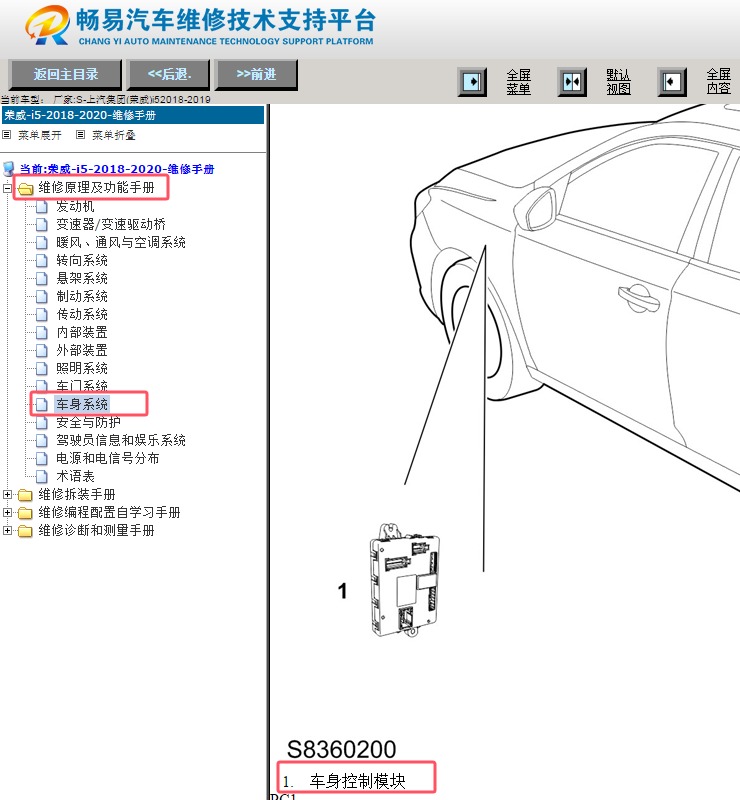Image resolution: width=740 pixels, height=800 pixels.
Task: Click the document icon beside 悬架系统
Action: (x=42, y=279)
